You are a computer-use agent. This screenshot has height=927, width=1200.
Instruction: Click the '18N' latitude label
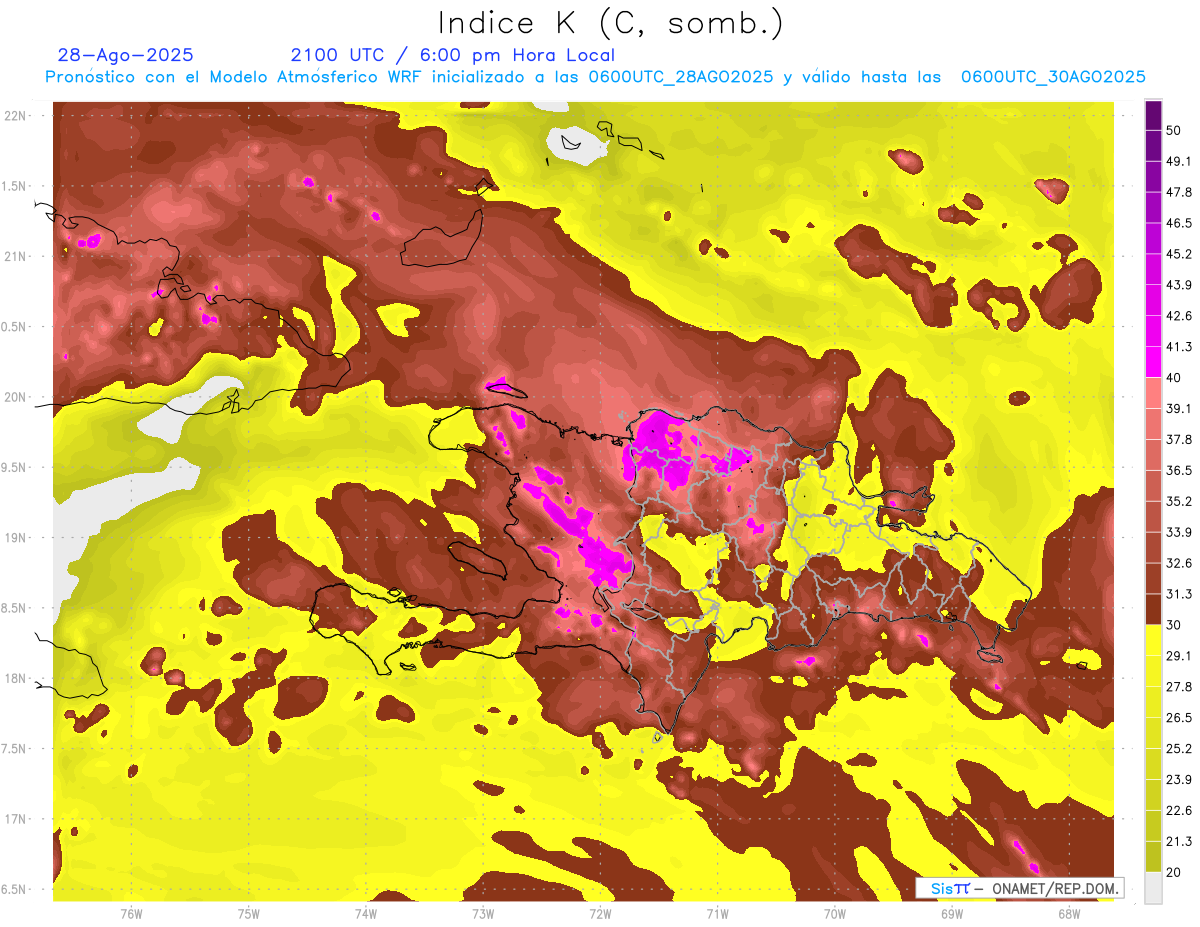click(16, 679)
